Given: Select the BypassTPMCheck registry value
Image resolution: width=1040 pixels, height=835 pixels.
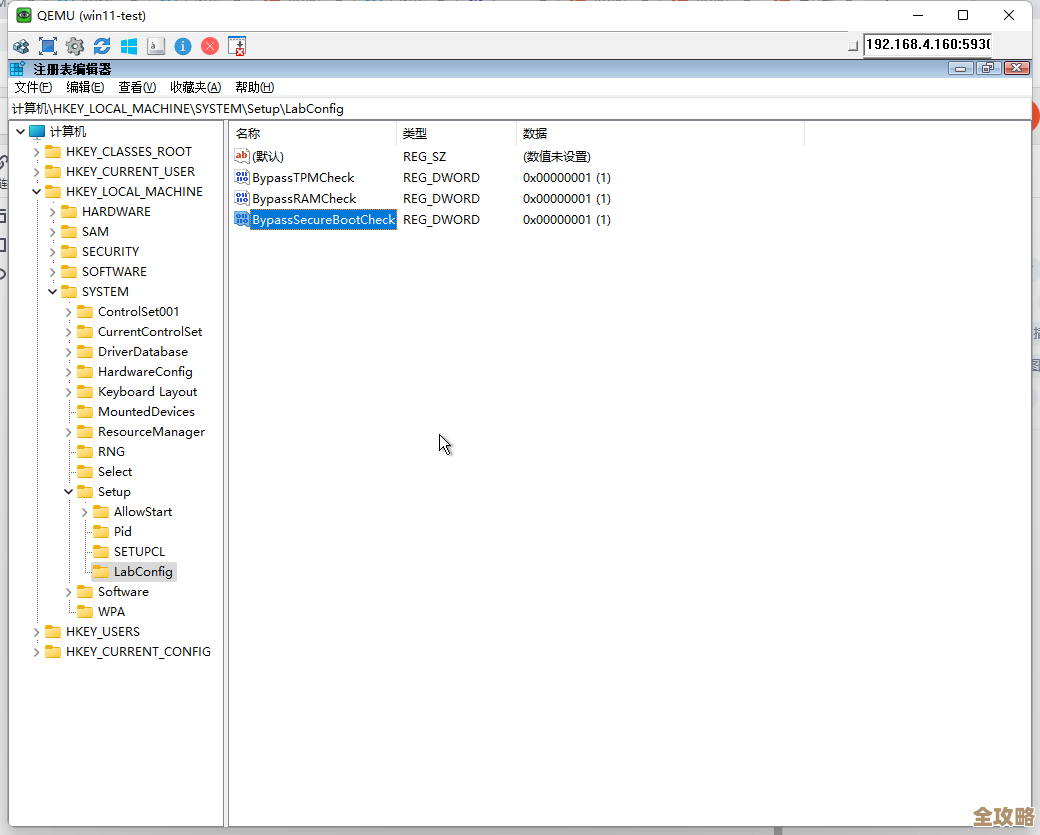Looking at the screenshot, I should tap(302, 177).
